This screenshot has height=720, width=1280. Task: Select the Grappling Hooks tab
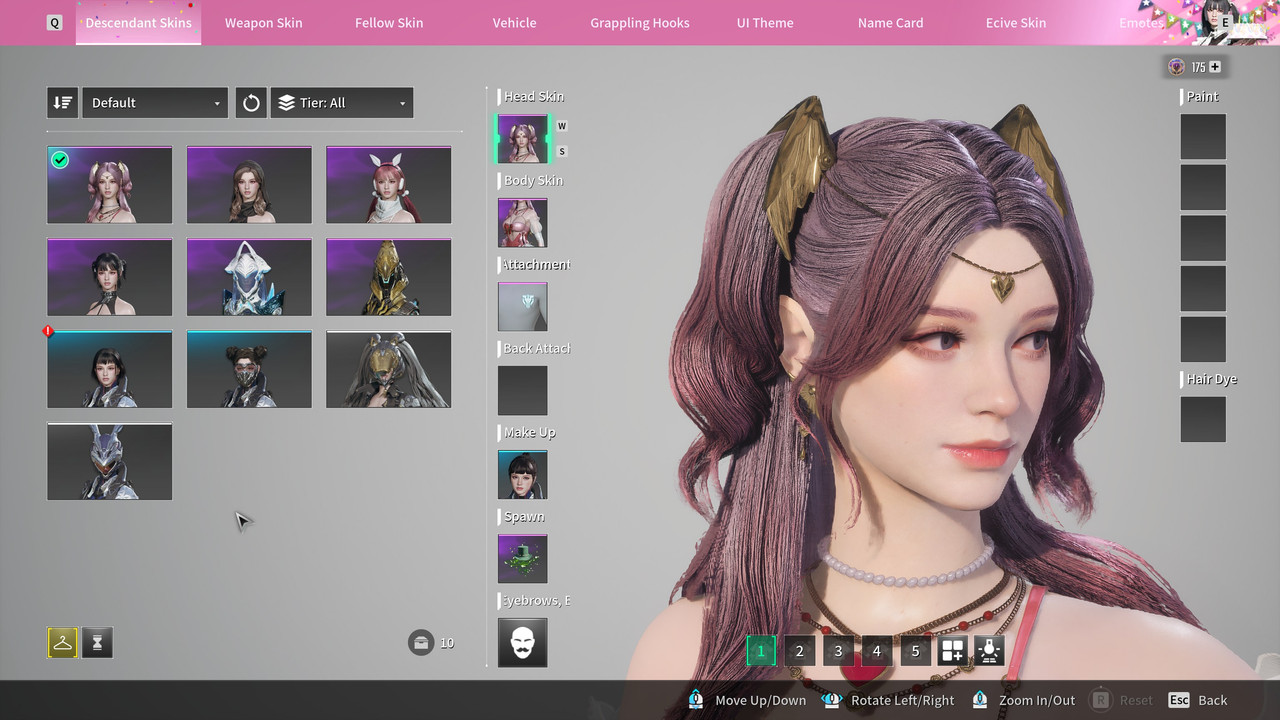(x=640, y=22)
